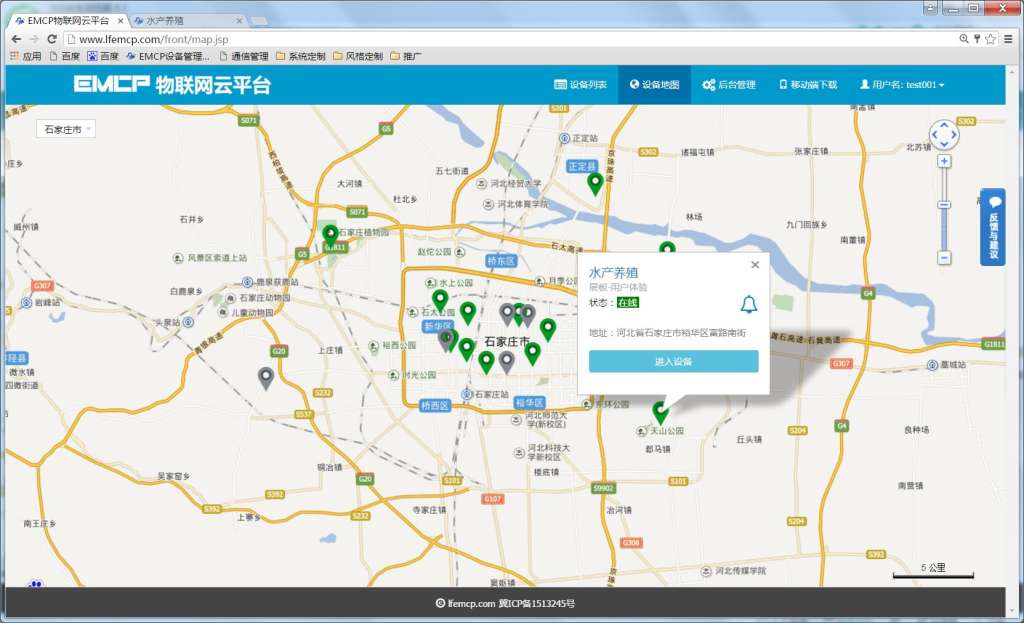Focus the address bar showing www.lfemcp.com/front/map.jsp

pos(509,39)
